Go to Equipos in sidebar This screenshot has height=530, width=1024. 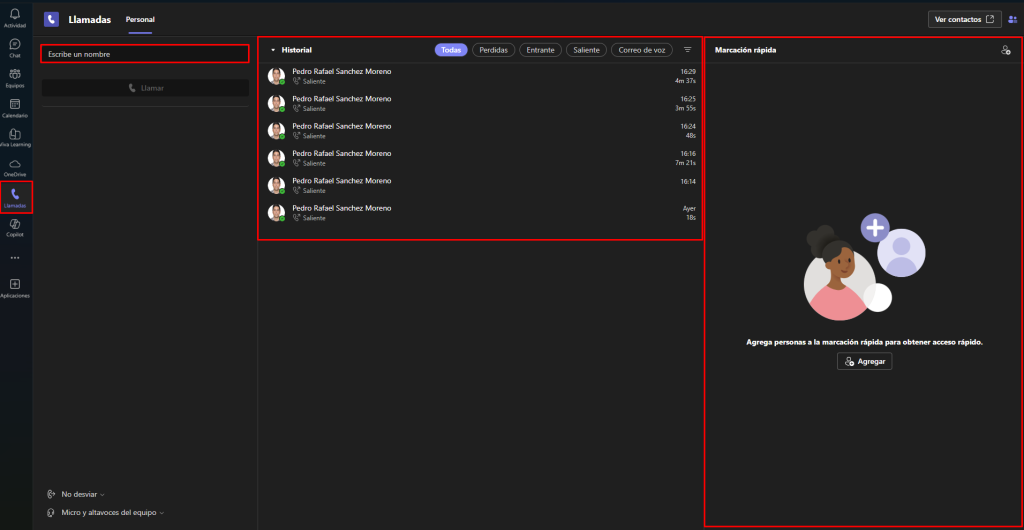15,77
